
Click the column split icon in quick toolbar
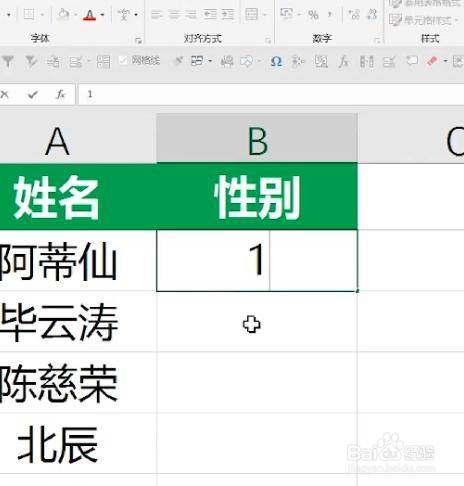(x=366, y=62)
